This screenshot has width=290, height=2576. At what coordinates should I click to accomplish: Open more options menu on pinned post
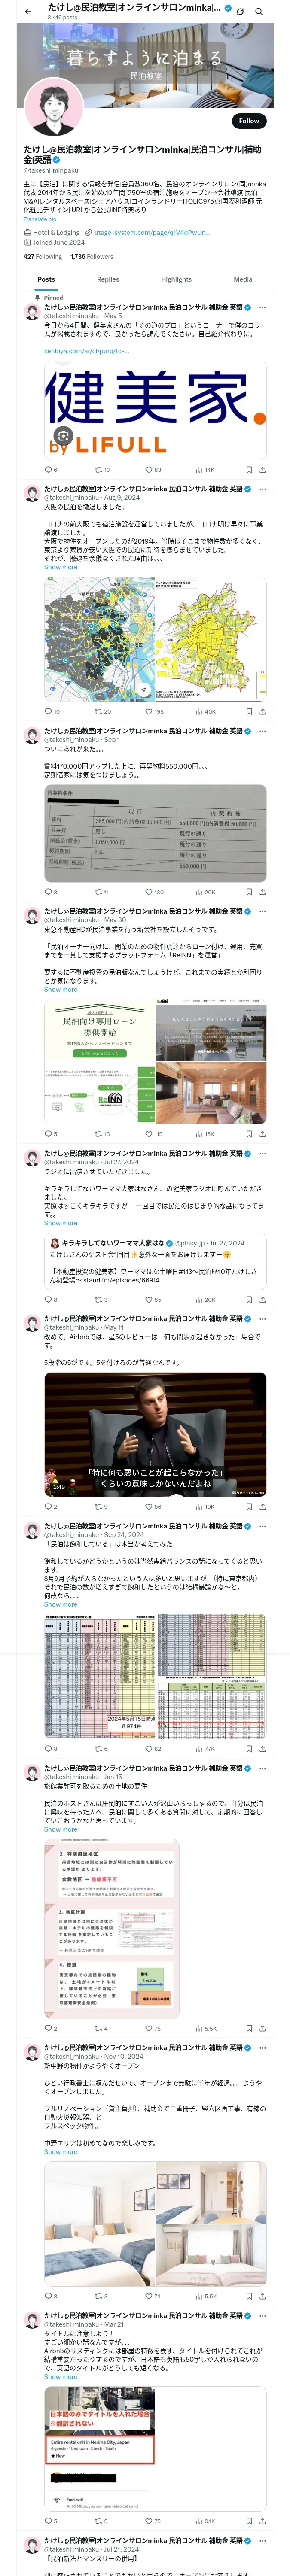click(263, 307)
